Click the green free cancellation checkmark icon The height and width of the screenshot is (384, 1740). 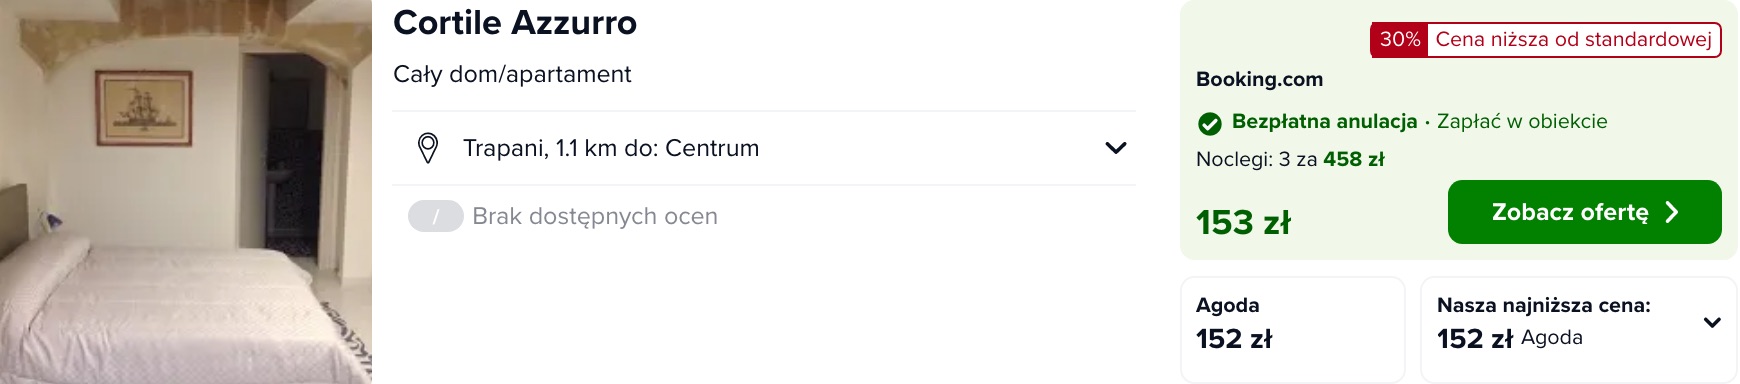tap(1210, 123)
